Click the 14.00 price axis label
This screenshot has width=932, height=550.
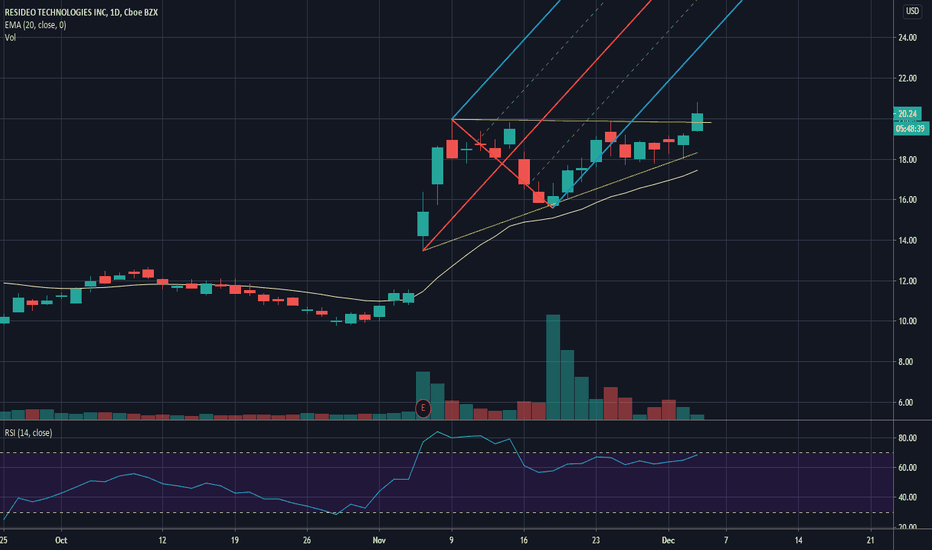pos(907,240)
